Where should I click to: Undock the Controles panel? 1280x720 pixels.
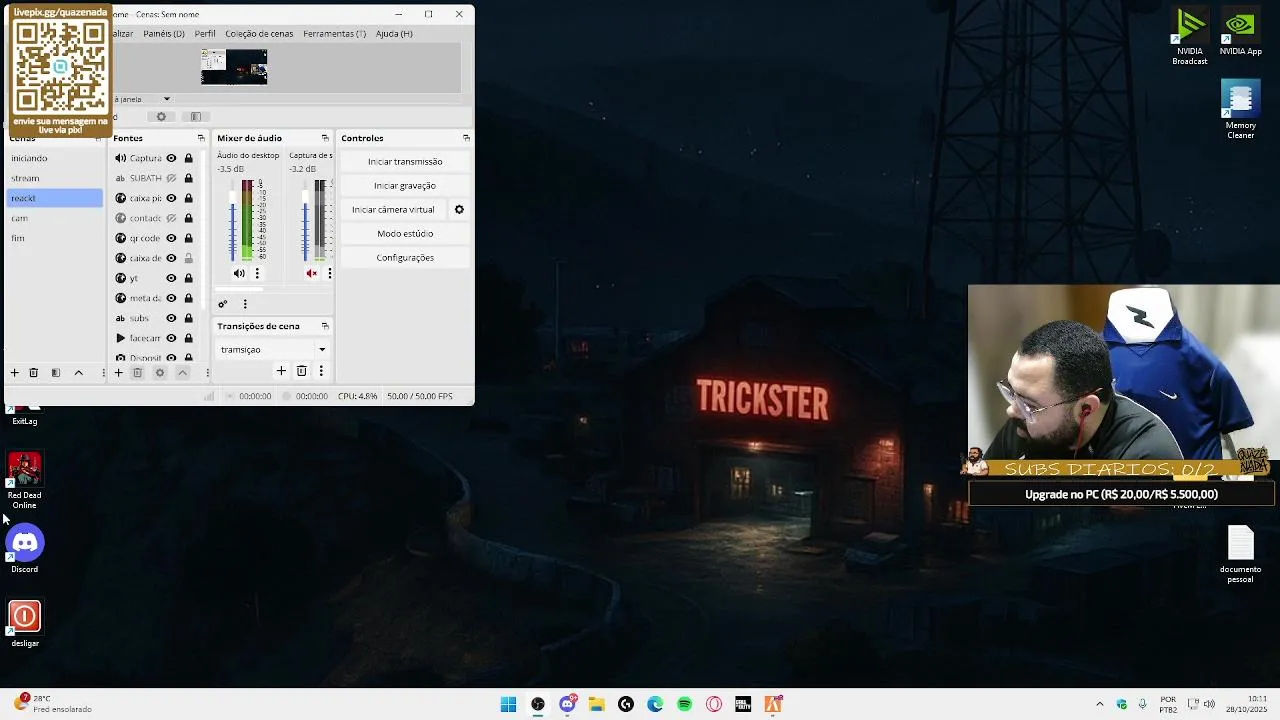point(466,138)
